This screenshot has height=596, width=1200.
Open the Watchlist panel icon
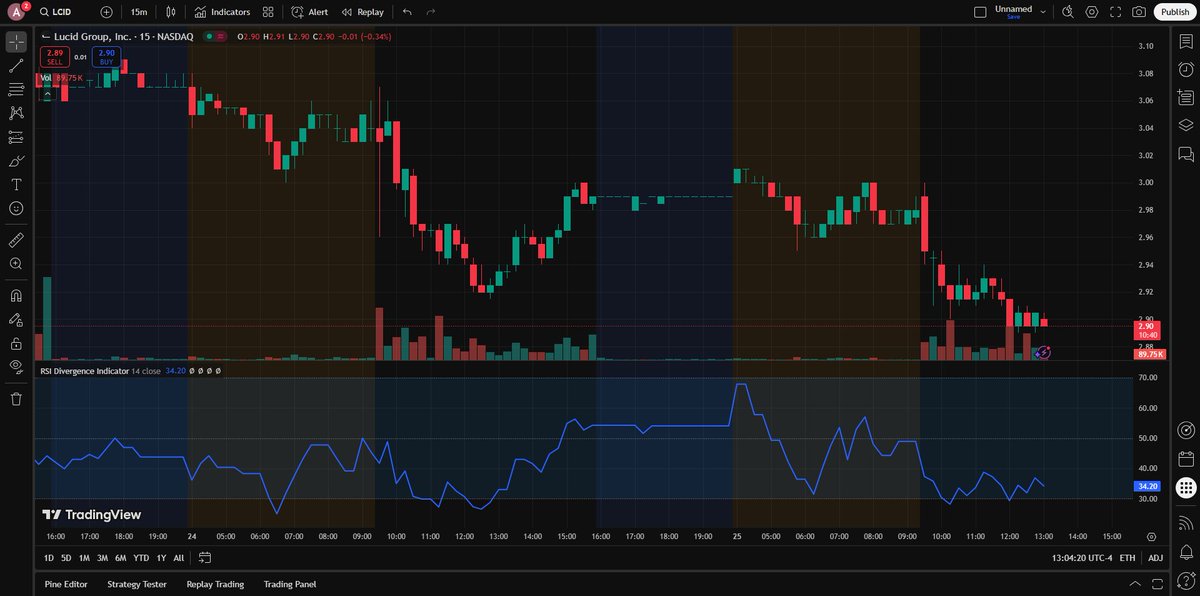[x=1186, y=42]
